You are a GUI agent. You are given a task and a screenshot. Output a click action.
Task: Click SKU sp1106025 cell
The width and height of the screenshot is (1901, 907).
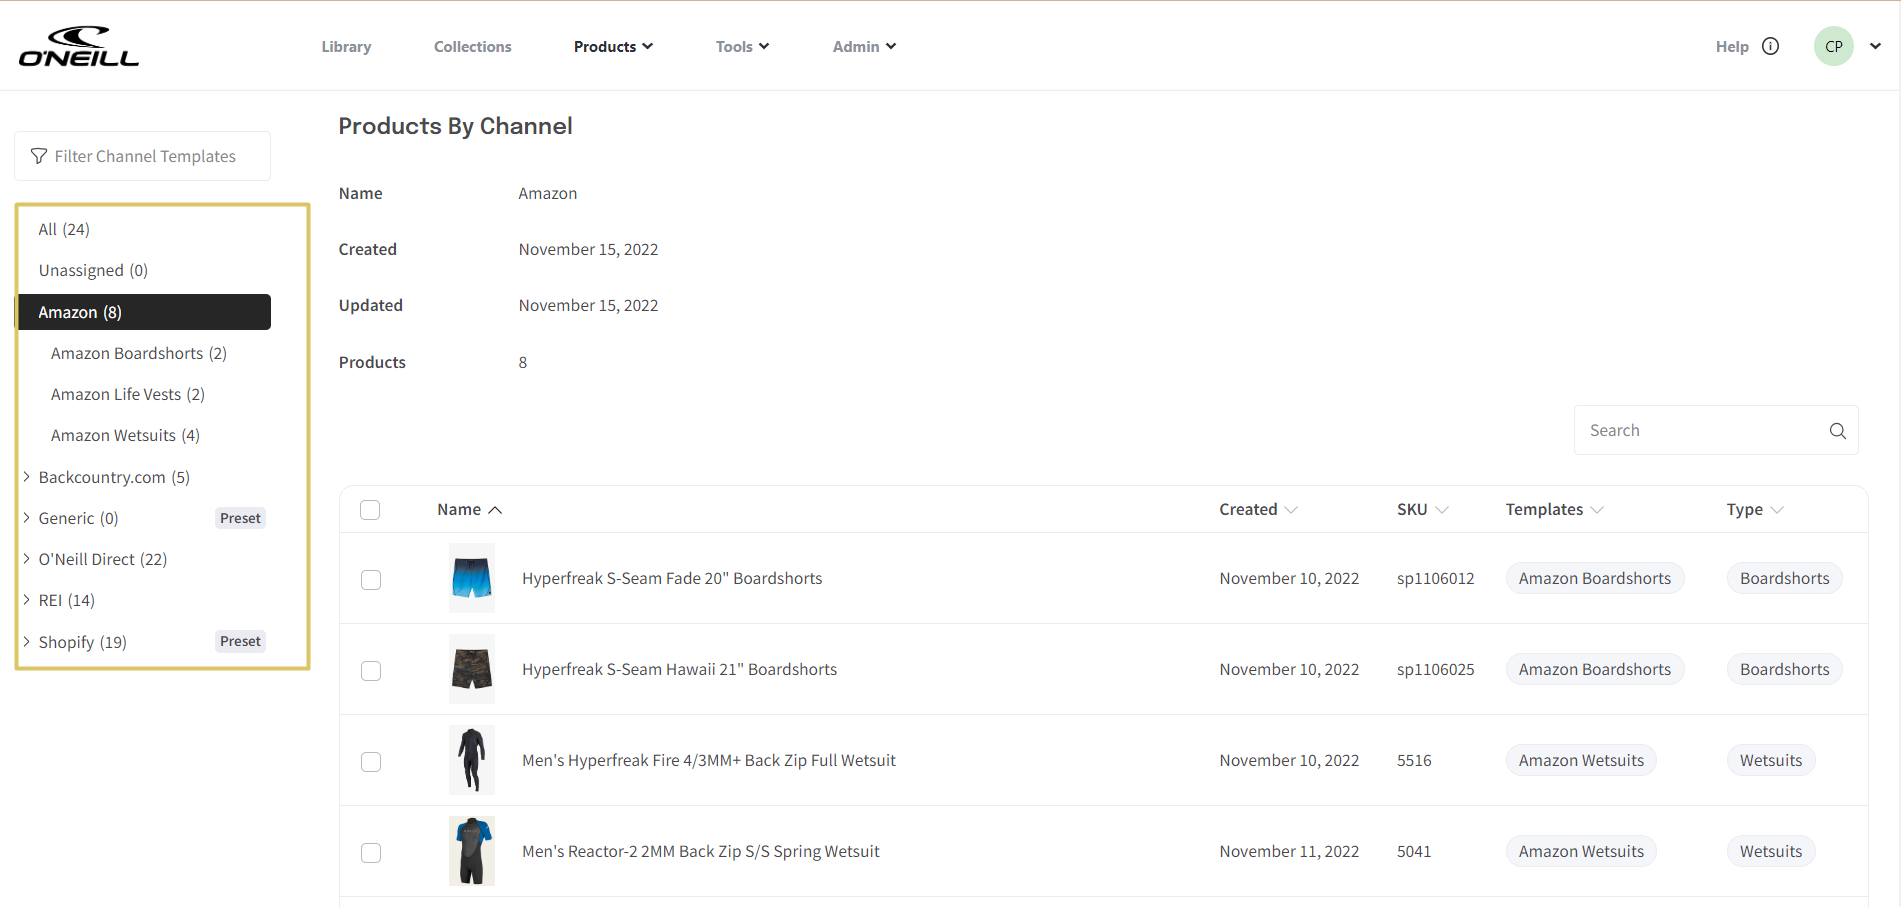click(1435, 669)
